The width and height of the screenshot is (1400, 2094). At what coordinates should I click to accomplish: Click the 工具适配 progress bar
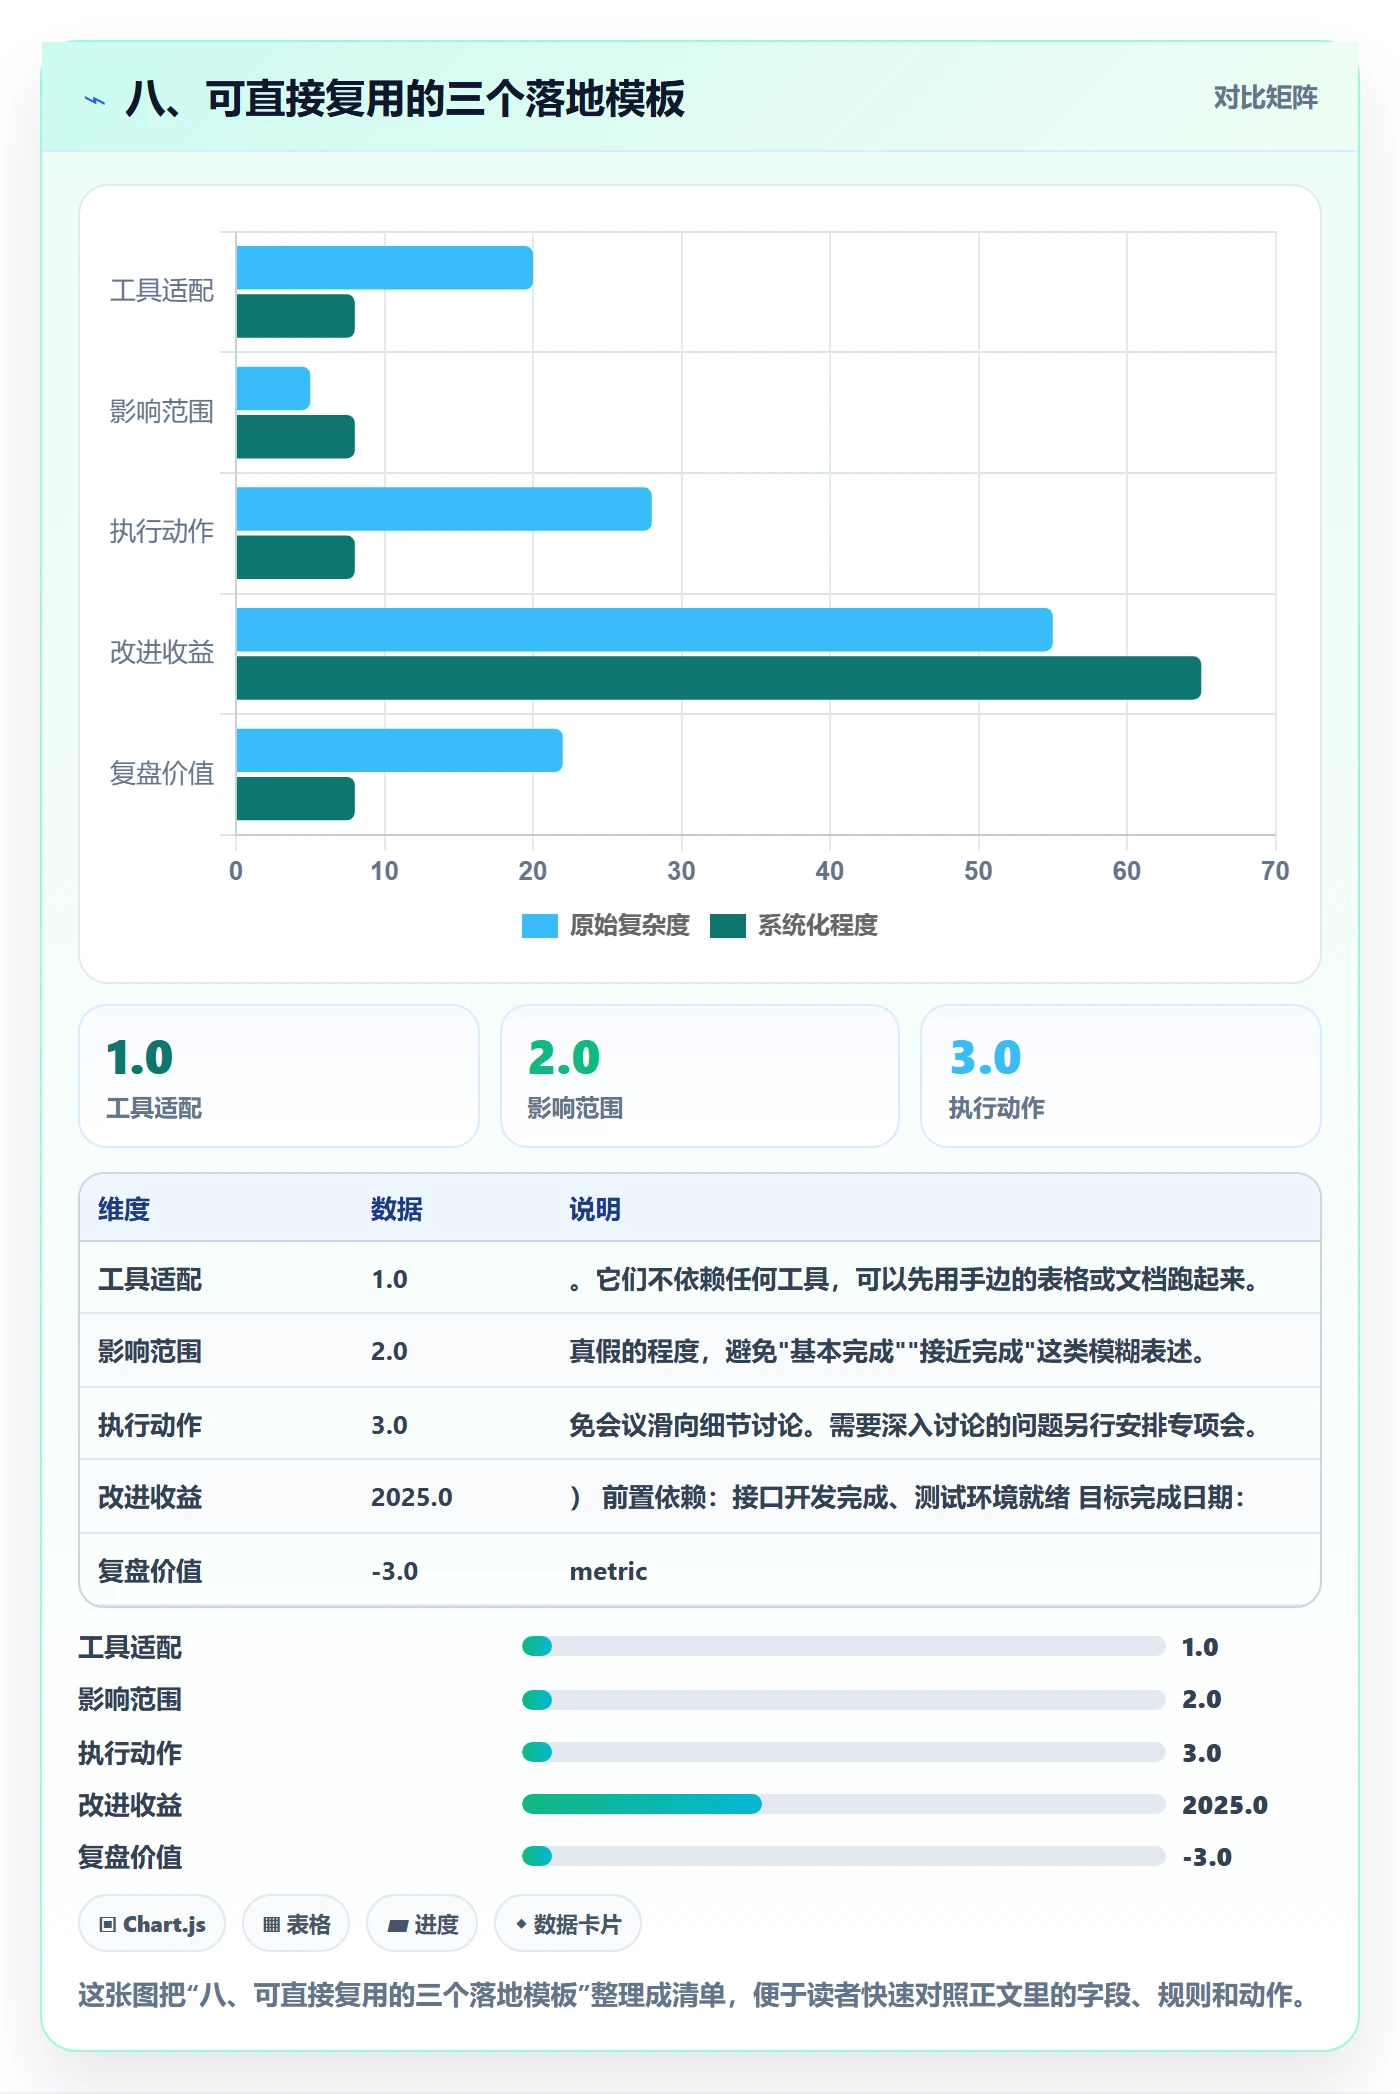coord(843,1646)
